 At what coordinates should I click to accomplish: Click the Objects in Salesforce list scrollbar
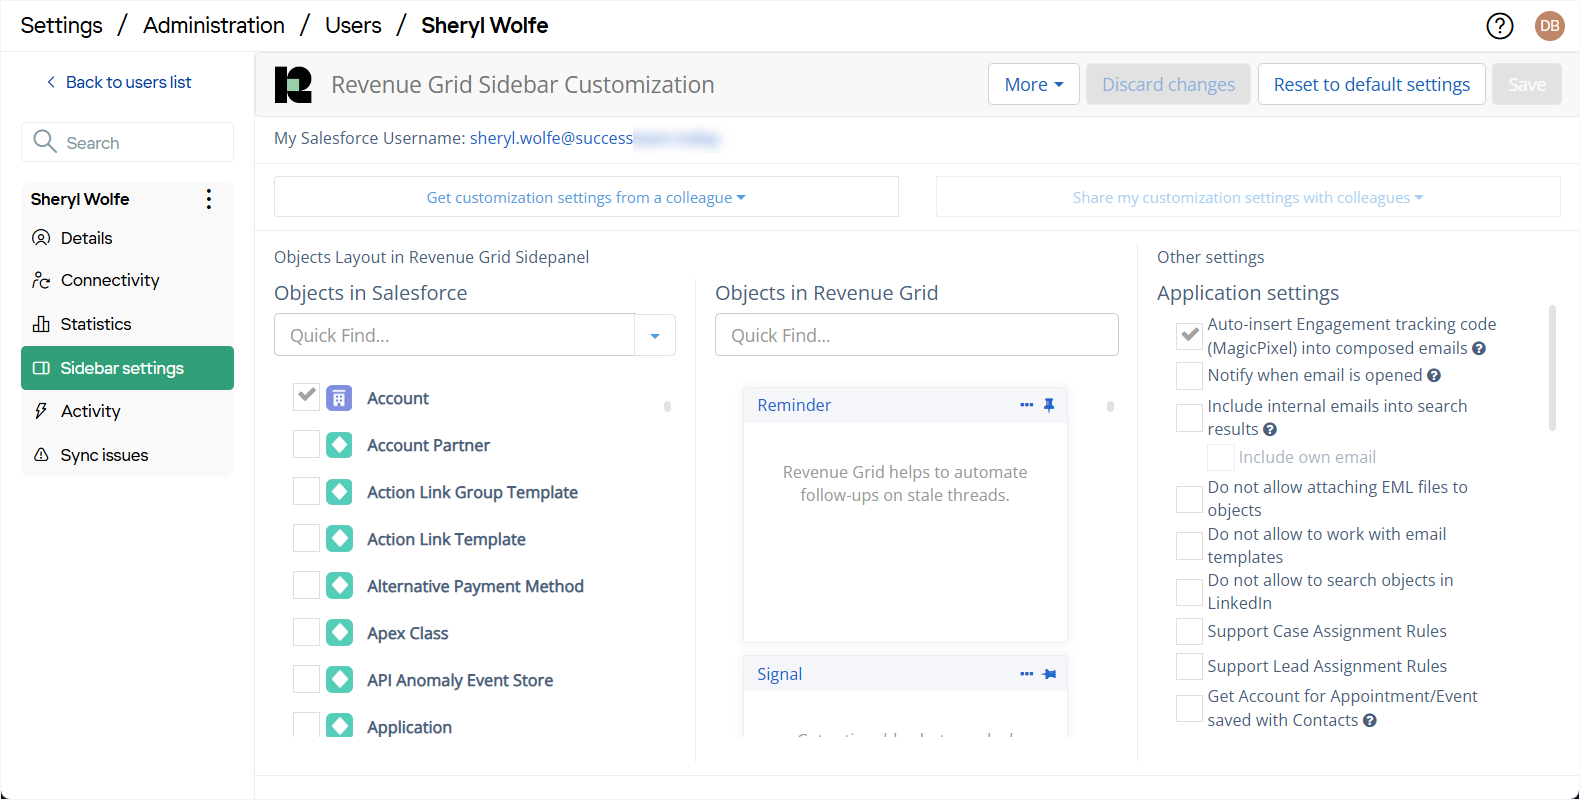667,406
